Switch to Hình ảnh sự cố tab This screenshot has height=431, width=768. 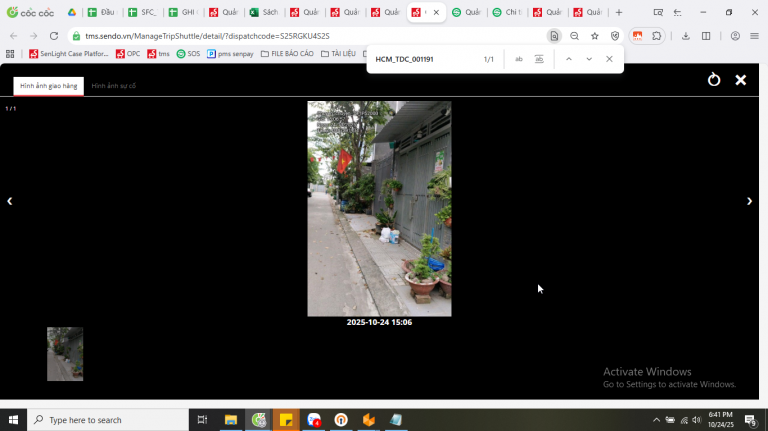114,86
